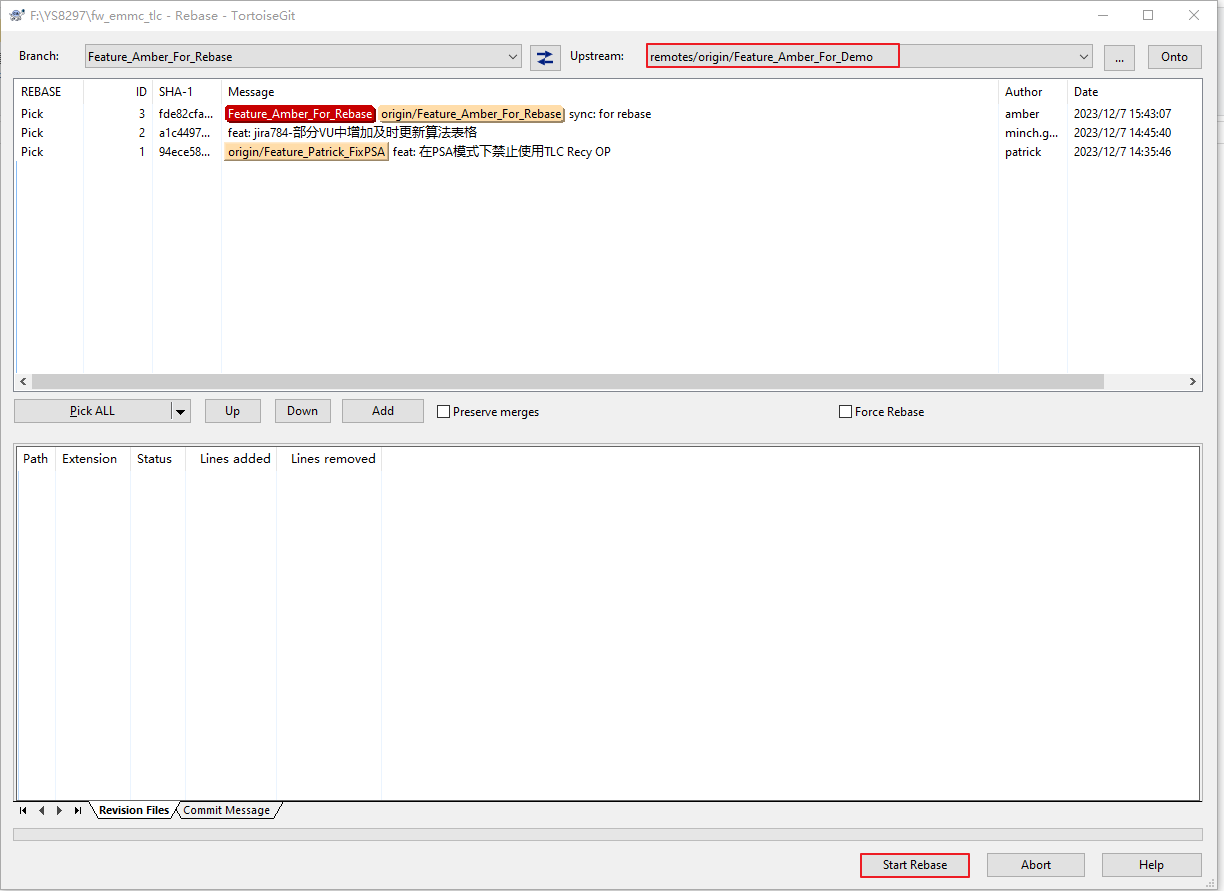Click author minch.g cell
The height and width of the screenshot is (891, 1224).
click(x=1031, y=133)
